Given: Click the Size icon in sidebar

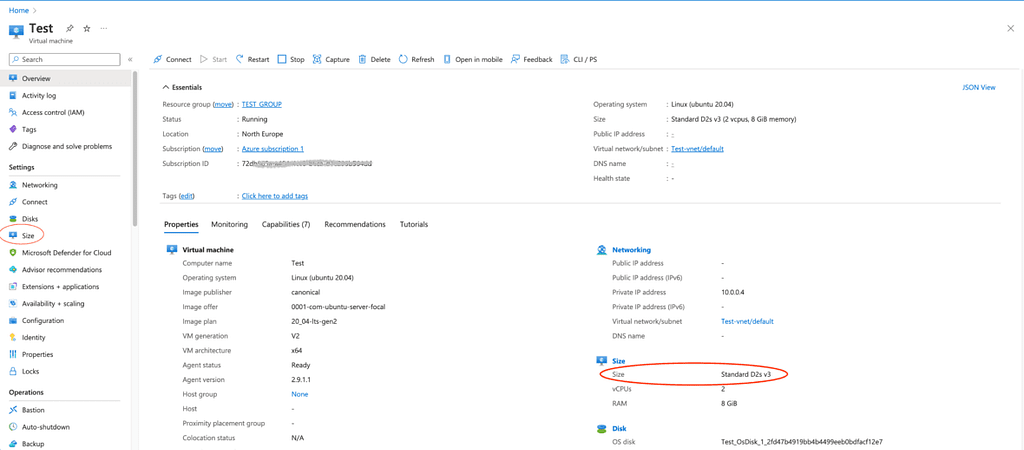Looking at the screenshot, I should tap(13, 235).
